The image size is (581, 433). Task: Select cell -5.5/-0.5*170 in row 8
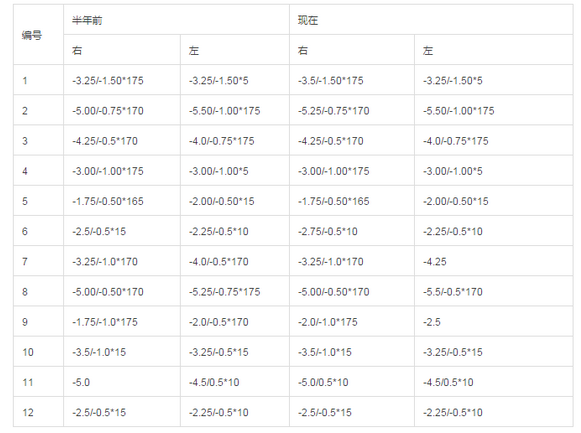coord(494,292)
